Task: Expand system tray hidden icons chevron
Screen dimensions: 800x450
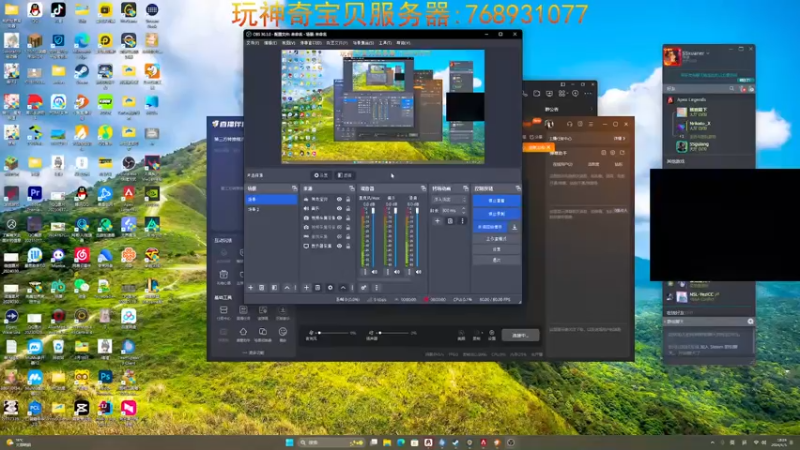Action: tap(712, 442)
